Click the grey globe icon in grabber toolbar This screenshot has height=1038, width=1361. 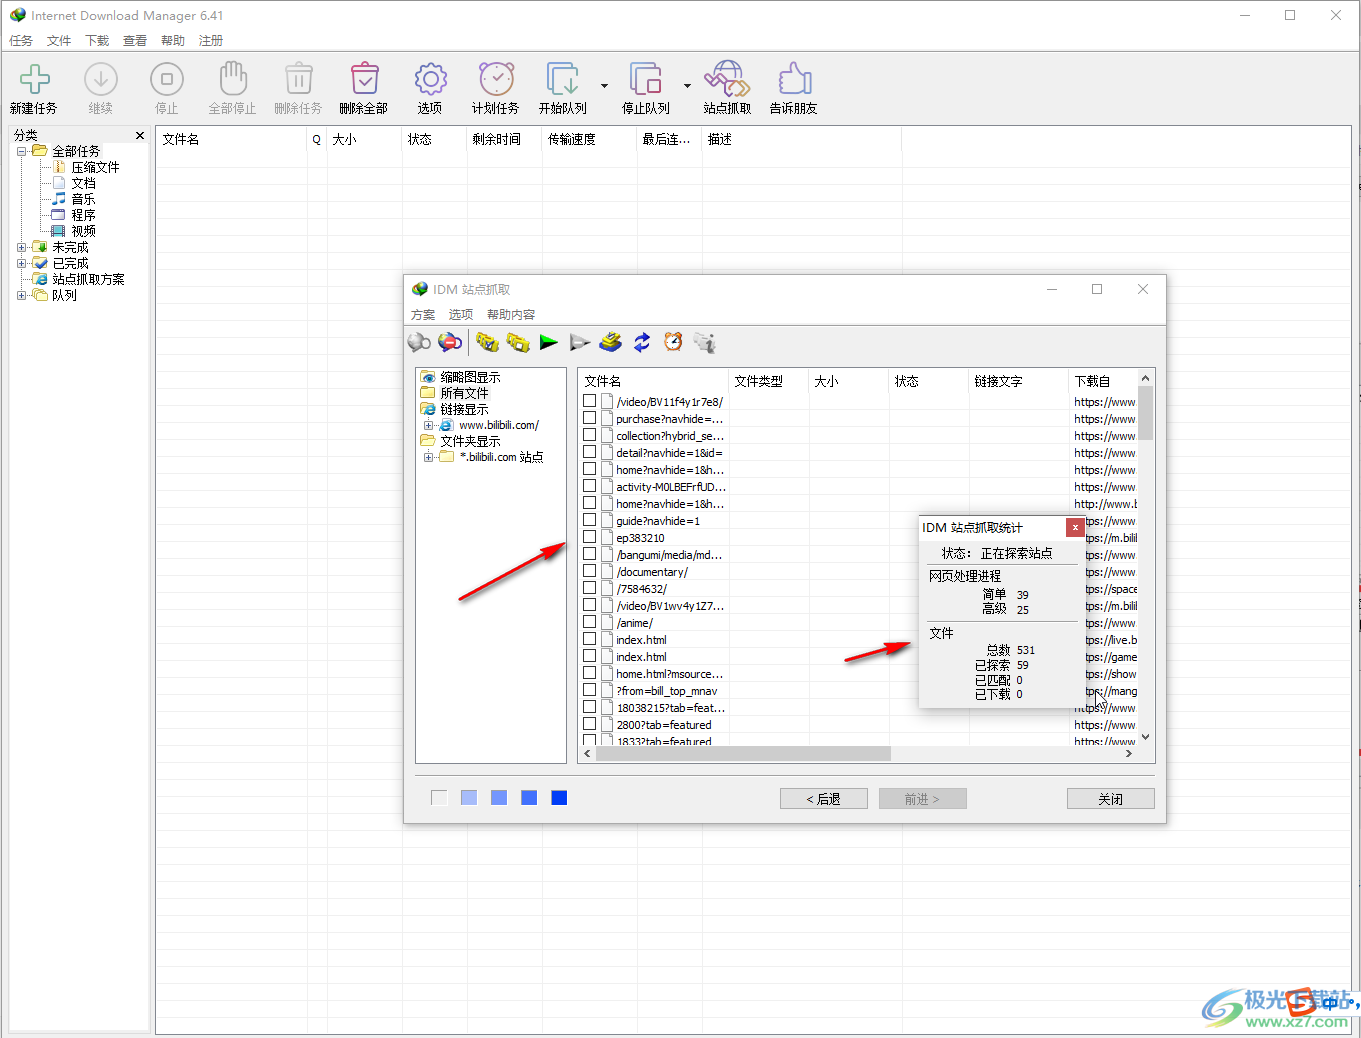pos(419,342)
